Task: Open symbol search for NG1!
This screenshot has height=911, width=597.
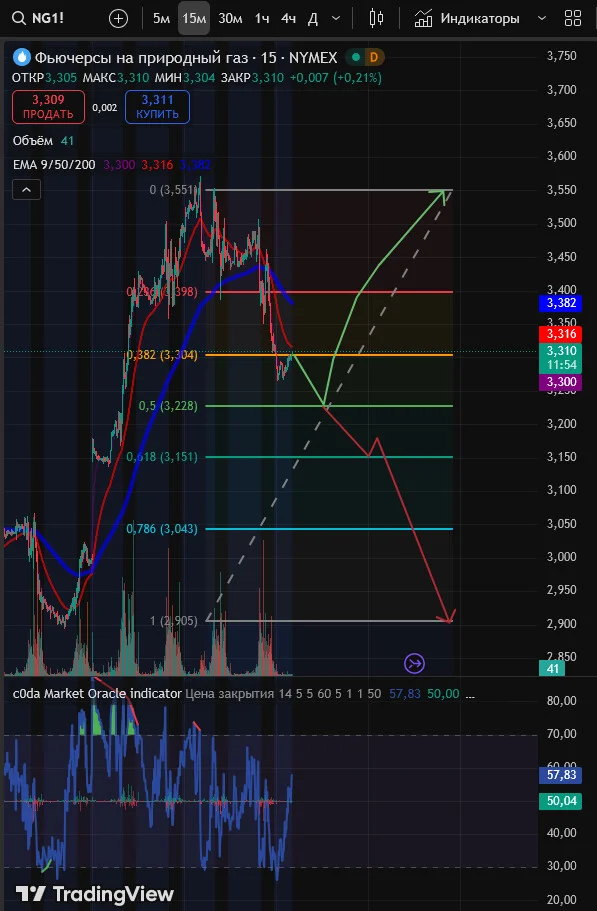Action: pos(38,19)
